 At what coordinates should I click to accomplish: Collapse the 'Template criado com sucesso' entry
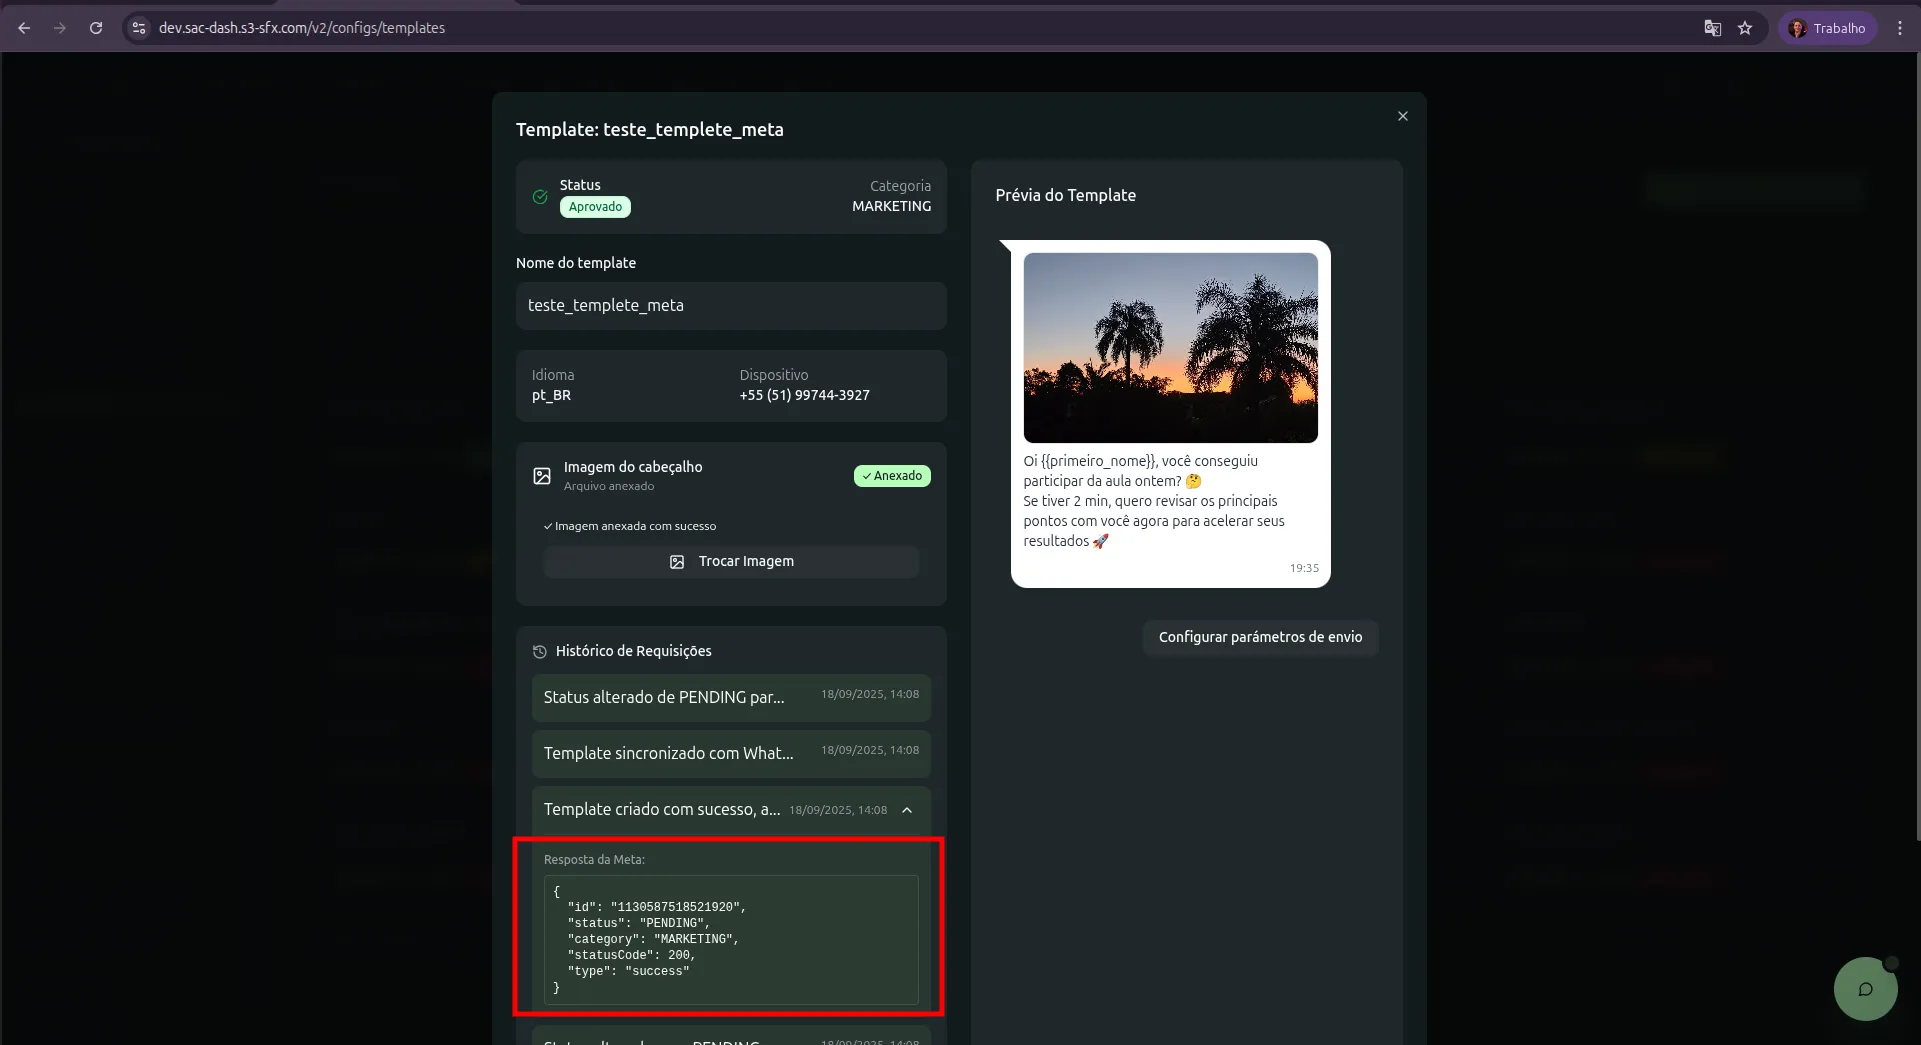tap(907, 810)
